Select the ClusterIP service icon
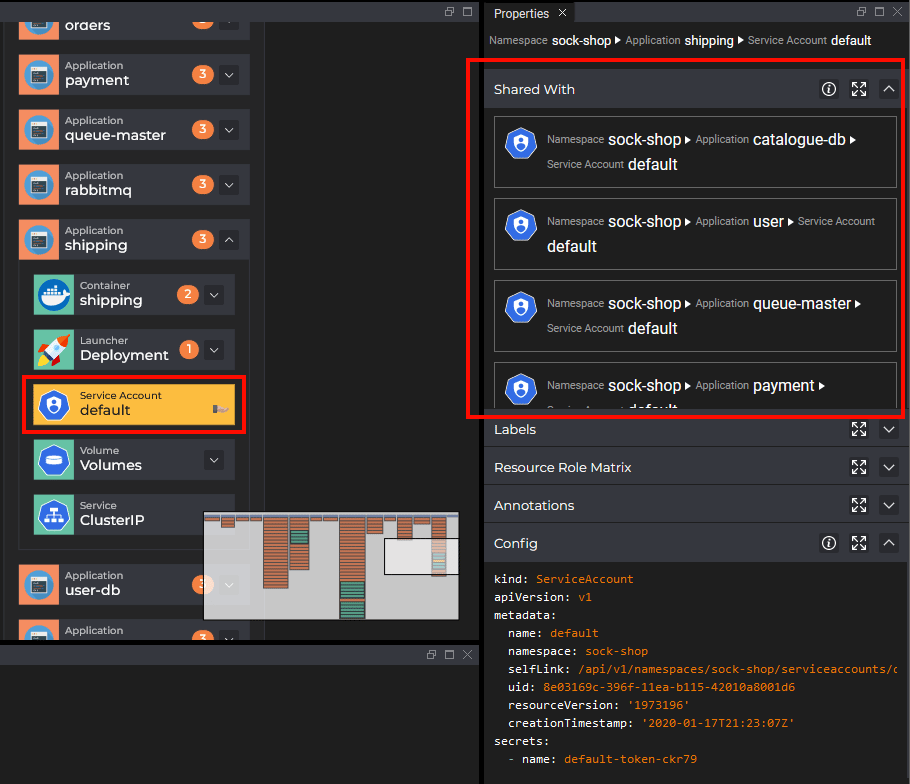The width and height of the screenshot is (910, 784). 54,515
